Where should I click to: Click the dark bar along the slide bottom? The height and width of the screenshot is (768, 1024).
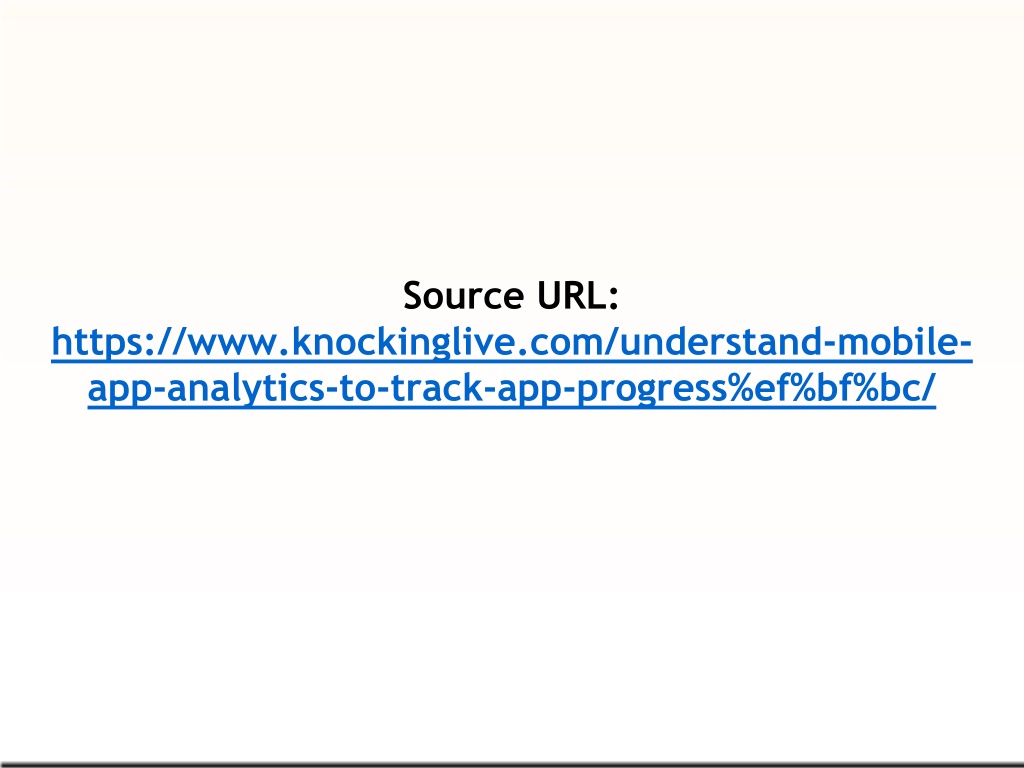coord(512,764)
